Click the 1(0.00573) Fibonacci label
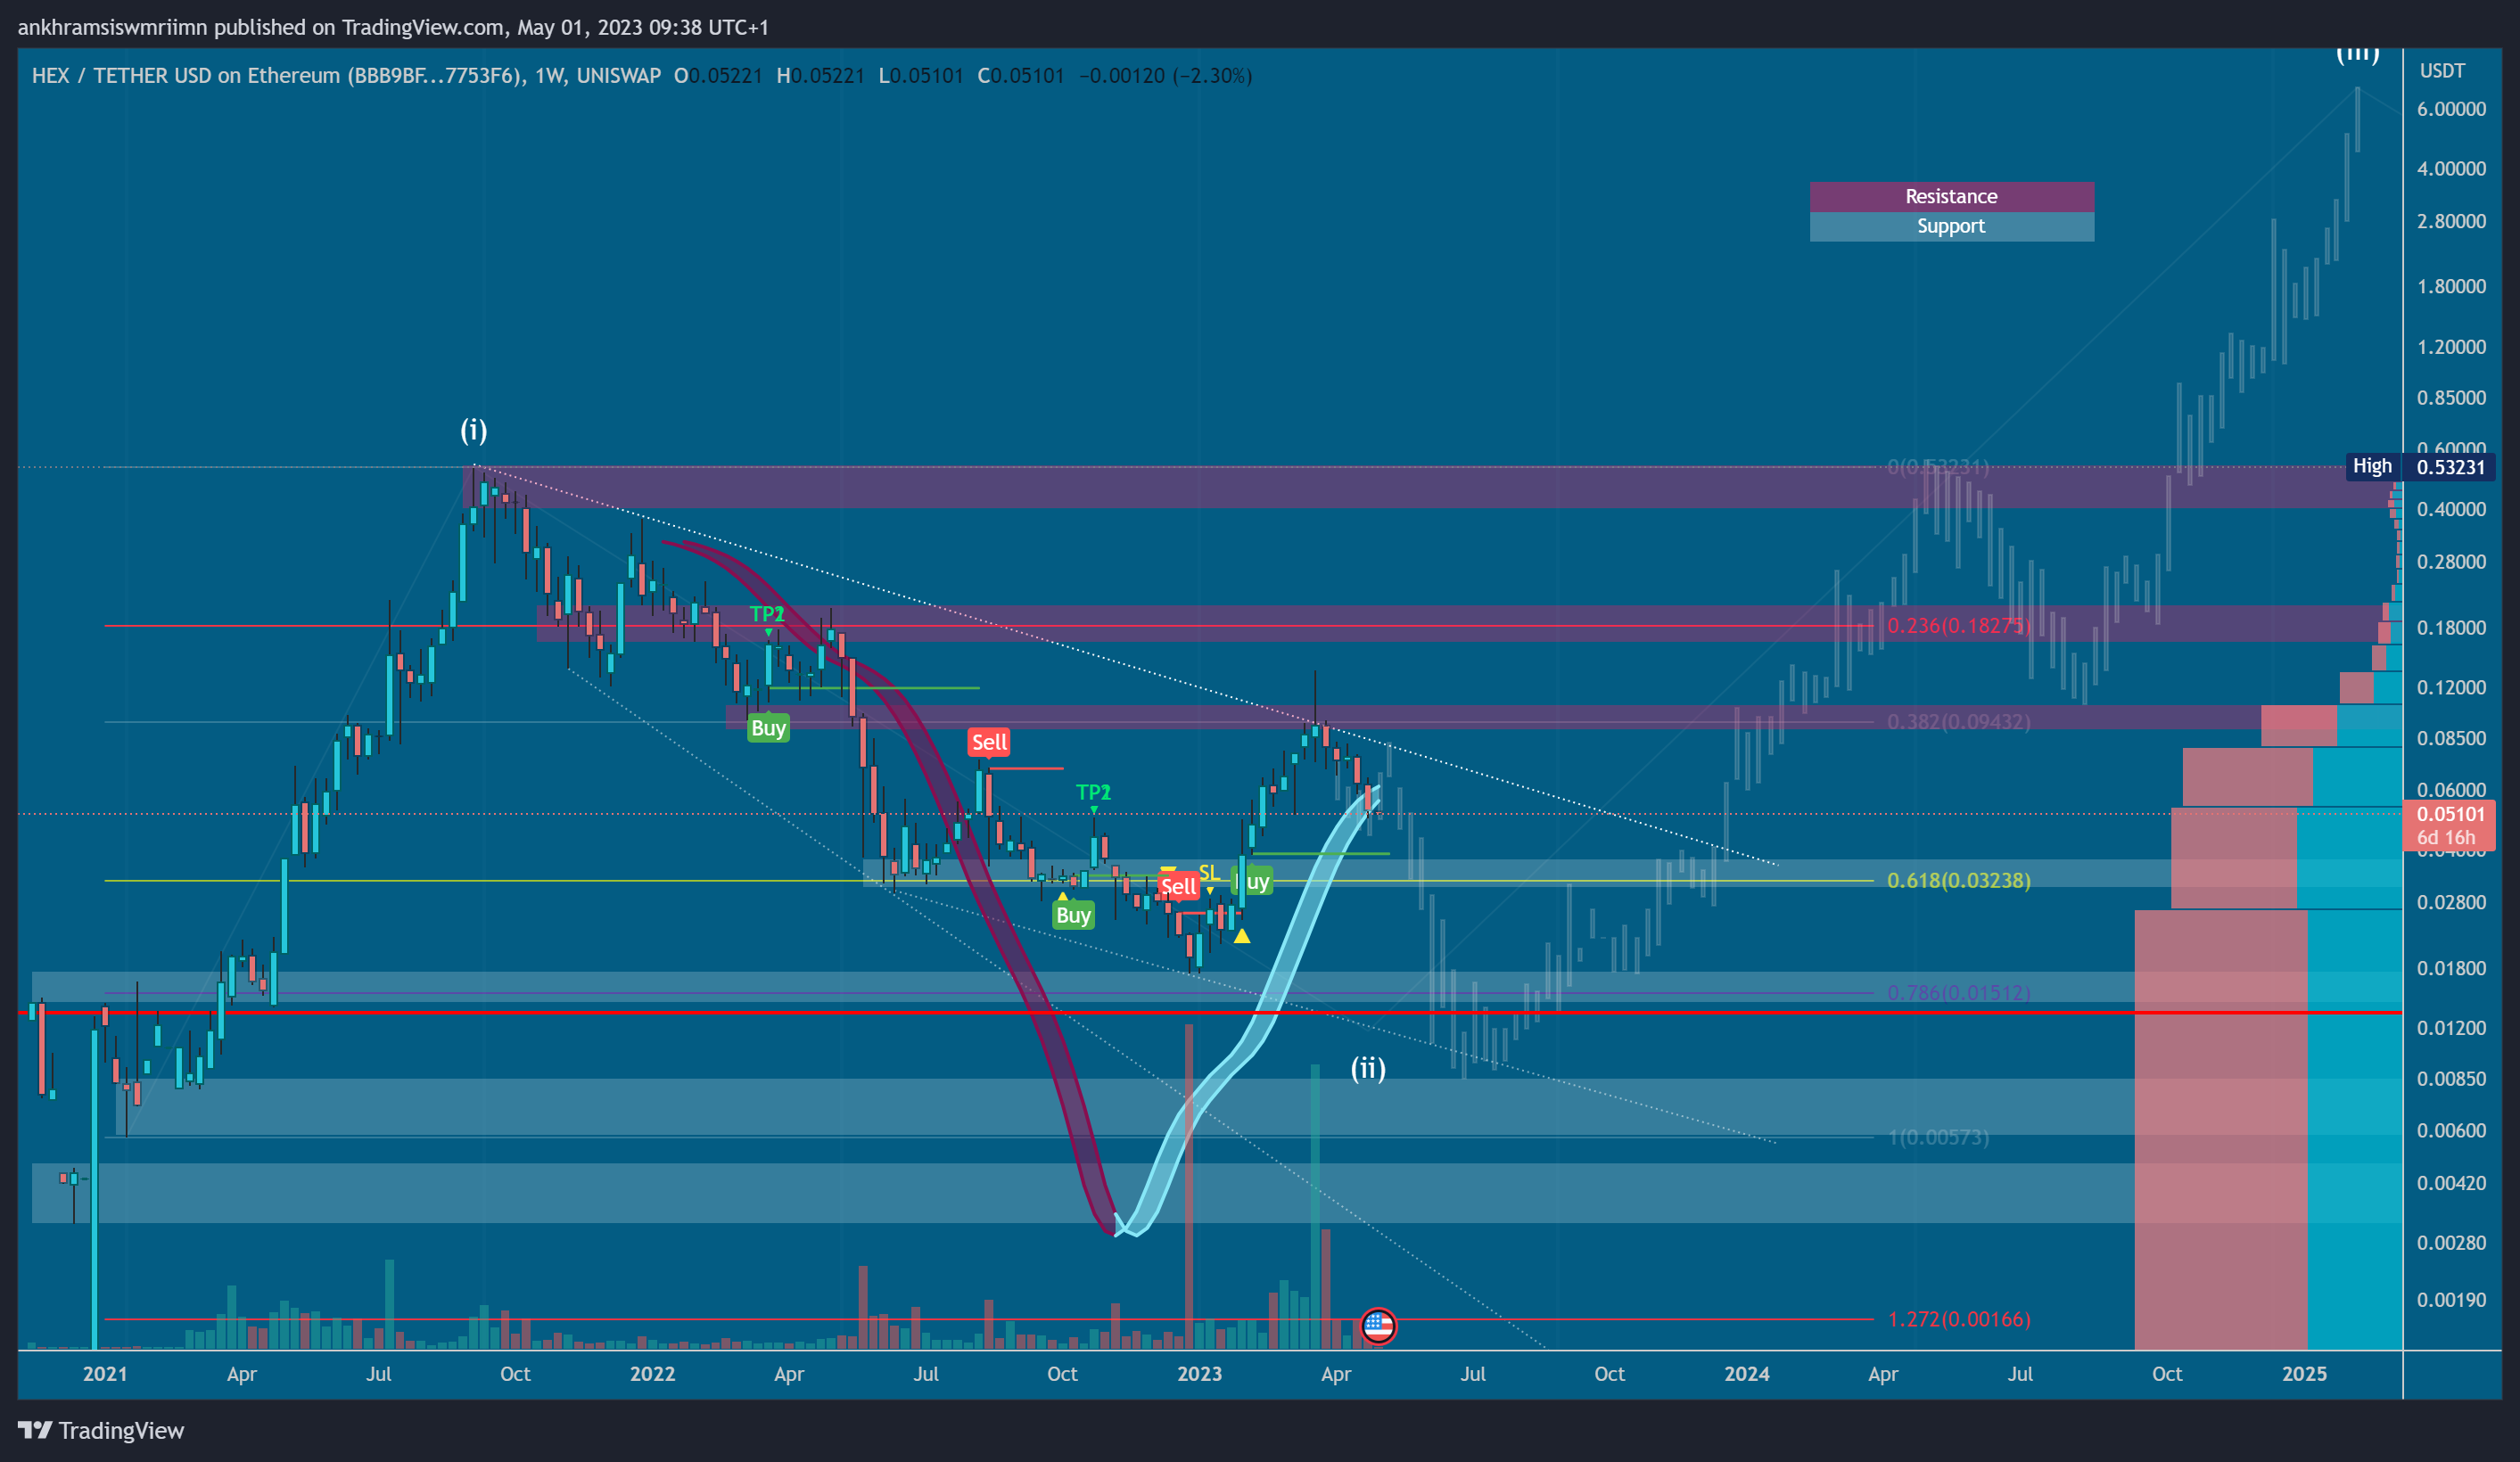Viewport: 2520px width, 1462px height. pyautogui.click(x=1938, y=1137)
